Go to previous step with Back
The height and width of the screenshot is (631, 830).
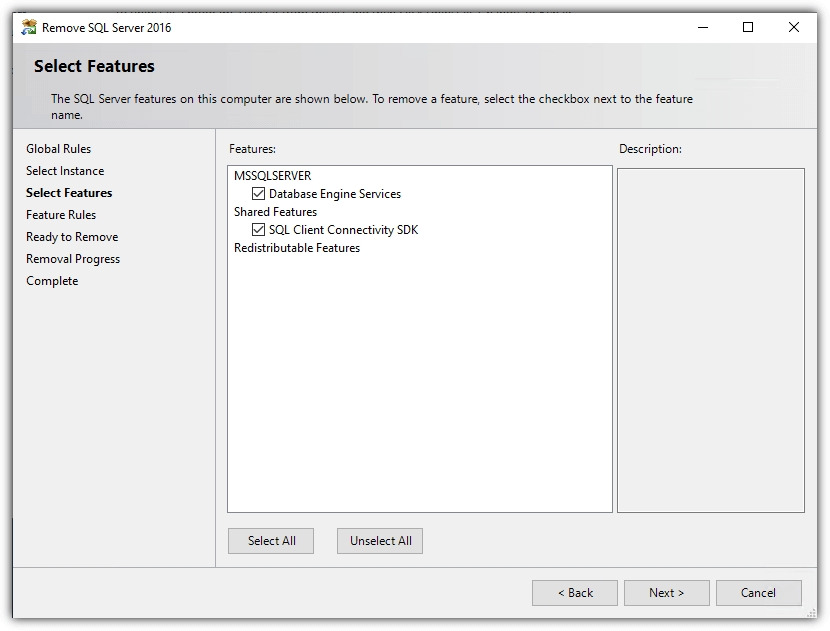tap(575, 593)
